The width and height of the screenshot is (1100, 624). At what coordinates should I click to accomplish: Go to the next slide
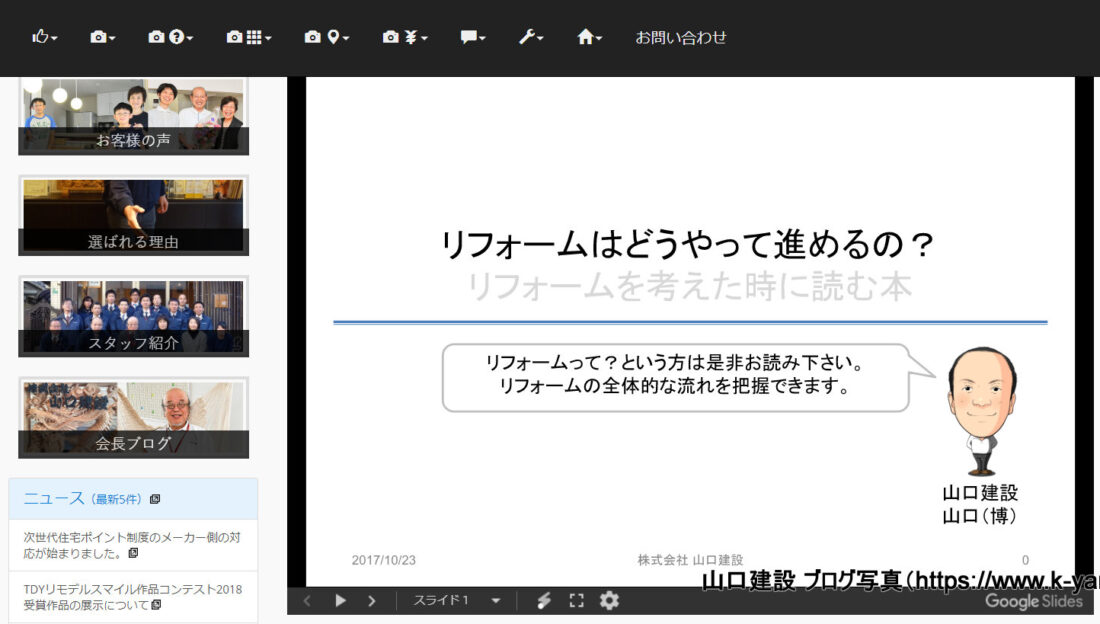point(371,600)
